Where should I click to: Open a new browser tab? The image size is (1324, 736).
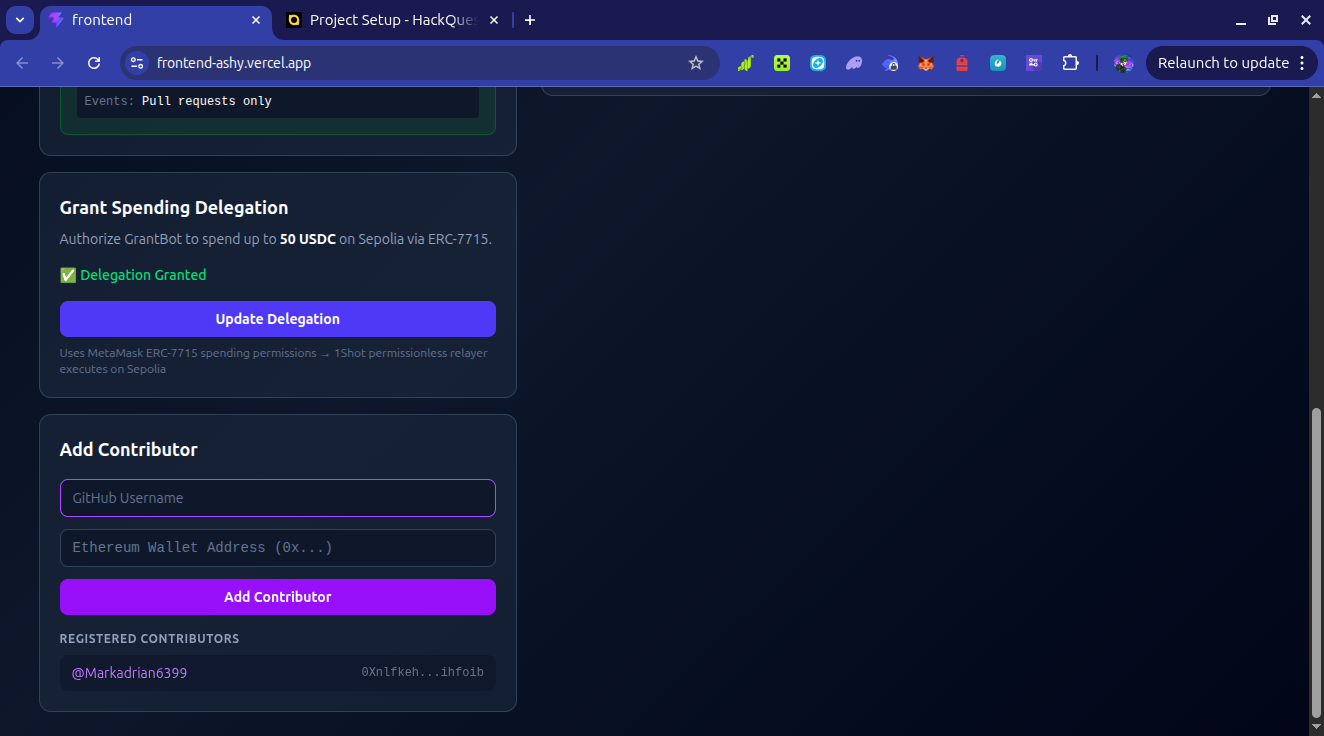(530, 20)
